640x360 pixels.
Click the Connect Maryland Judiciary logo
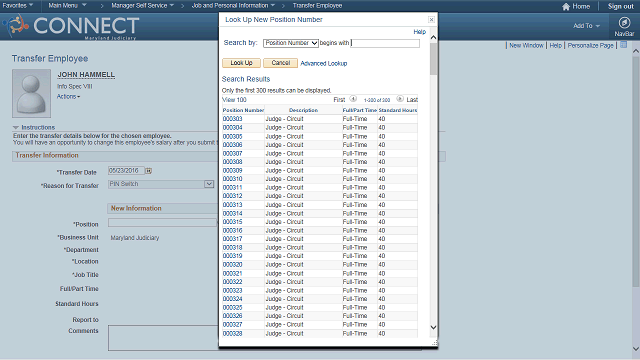pyautogui.click(x=71, y=27)
